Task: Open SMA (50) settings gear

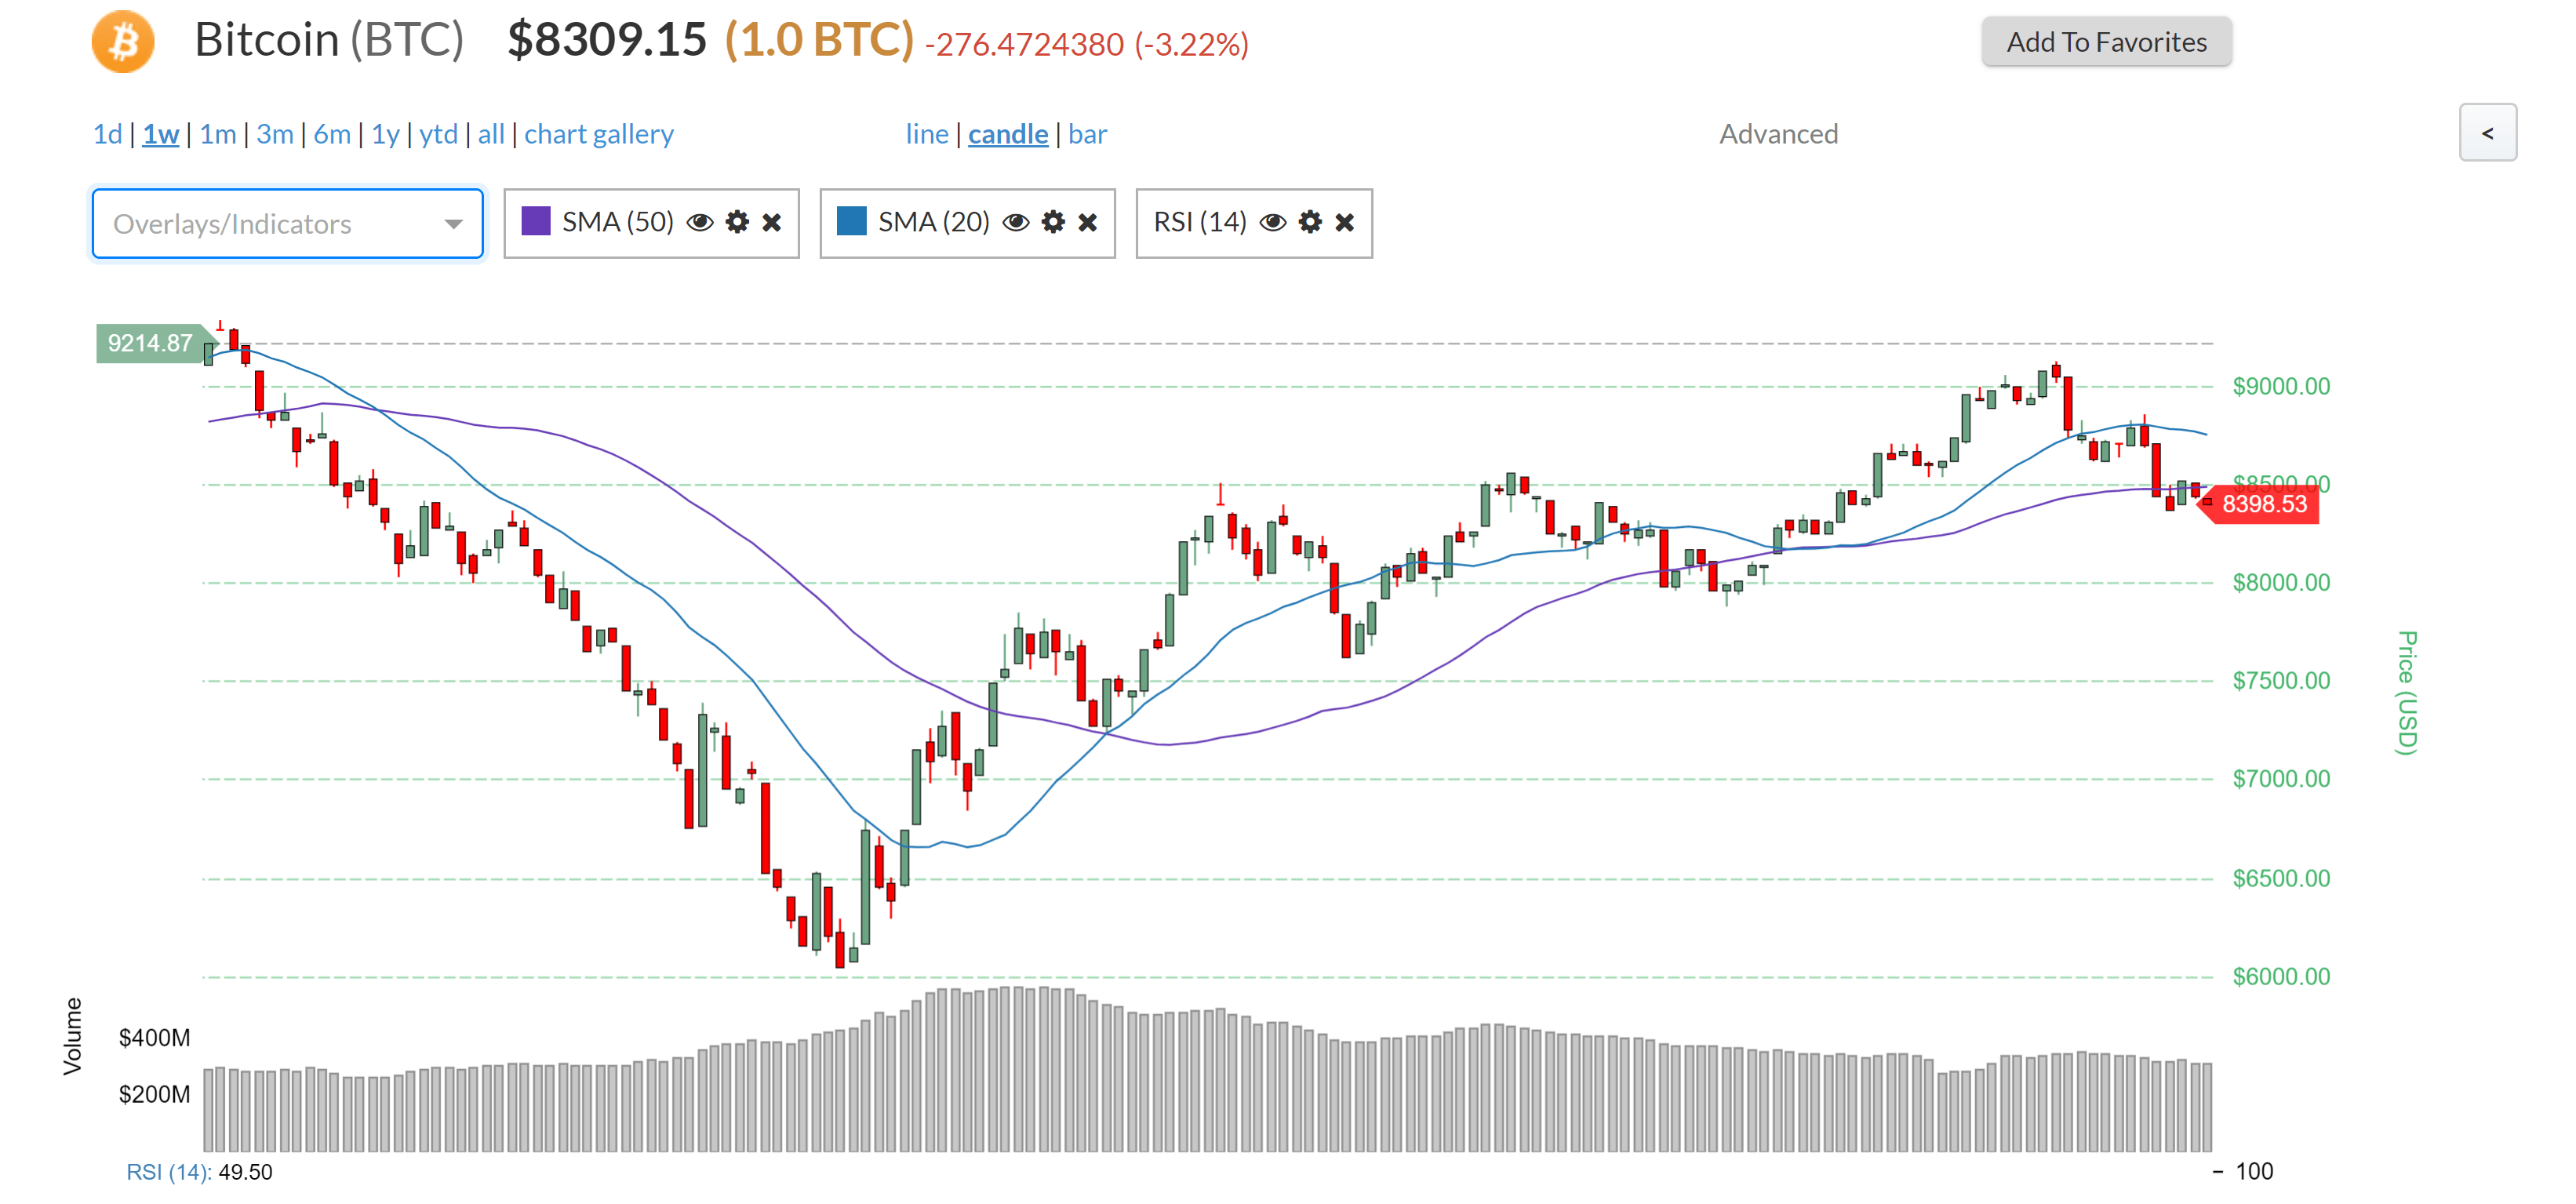Action: pyautogui.click(x=737, y=222)
